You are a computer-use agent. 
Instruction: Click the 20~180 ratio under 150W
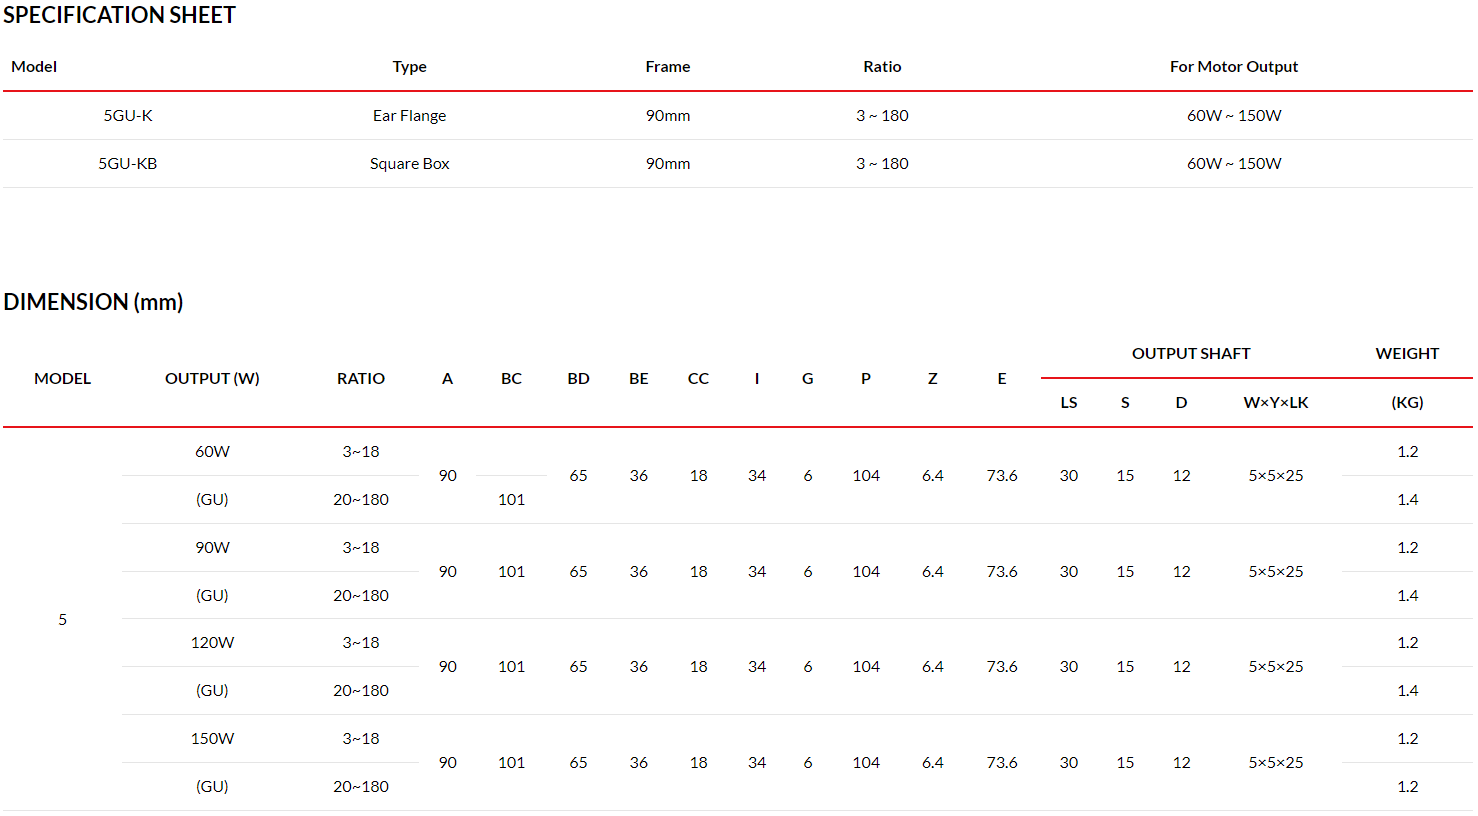361,787
